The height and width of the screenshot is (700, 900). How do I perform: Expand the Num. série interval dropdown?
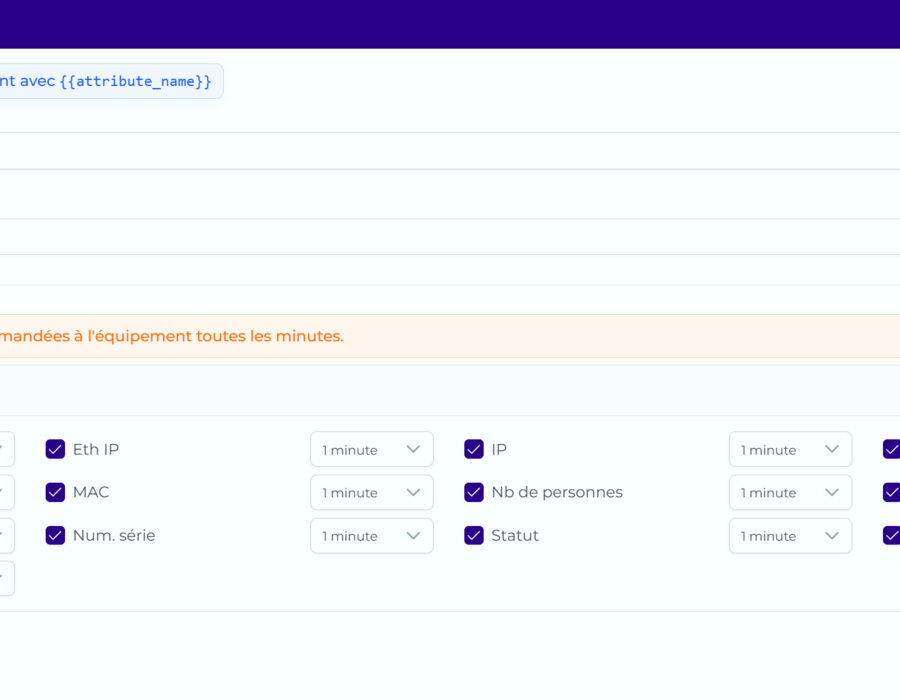371,535
